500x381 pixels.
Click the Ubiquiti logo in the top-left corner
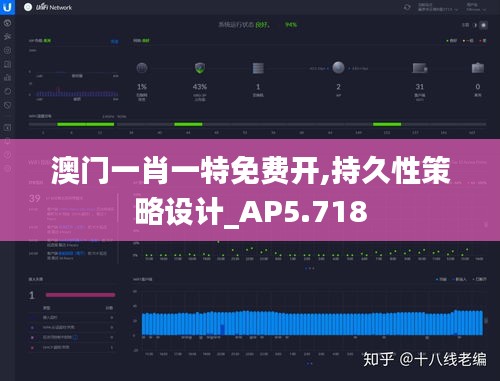(x=7, y=7)
